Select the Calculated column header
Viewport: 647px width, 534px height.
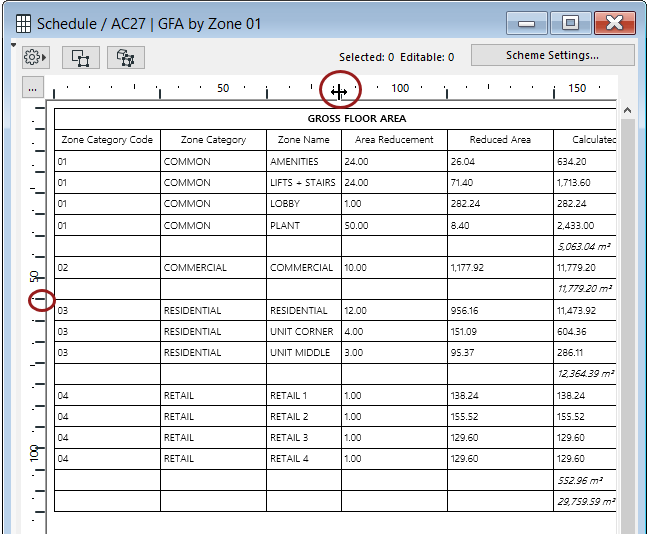[585, 140]
